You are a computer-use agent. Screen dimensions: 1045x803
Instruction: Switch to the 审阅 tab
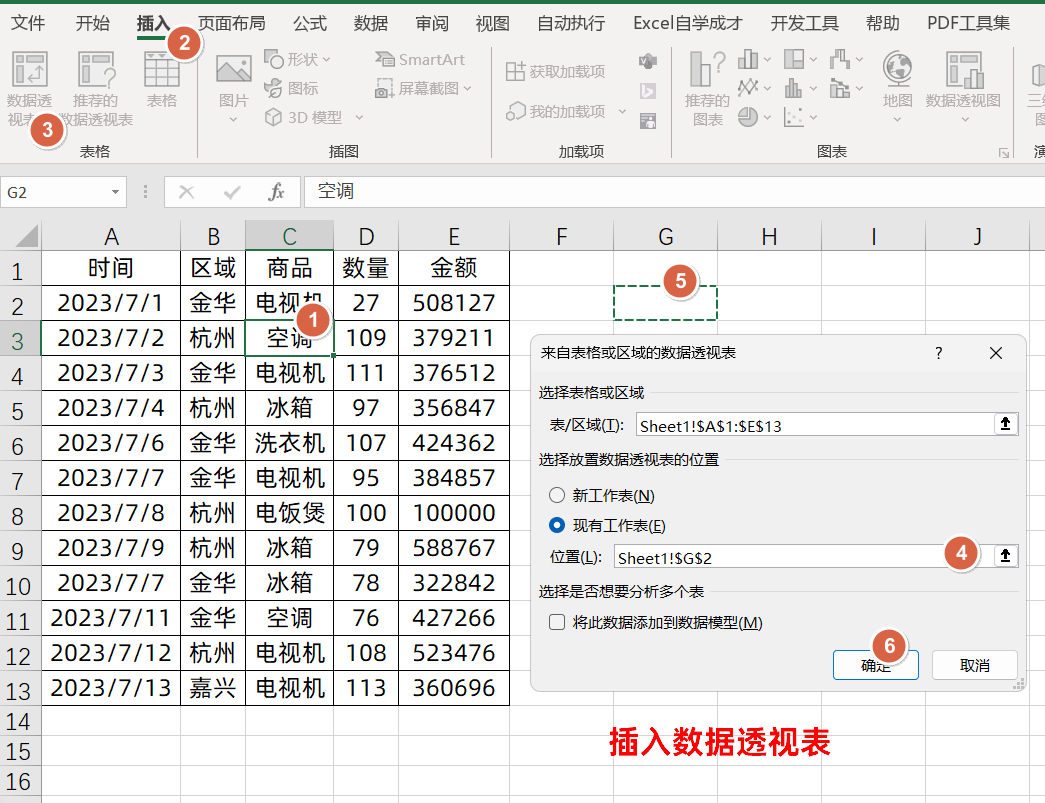pyautogui.click(x=432, y=23)
